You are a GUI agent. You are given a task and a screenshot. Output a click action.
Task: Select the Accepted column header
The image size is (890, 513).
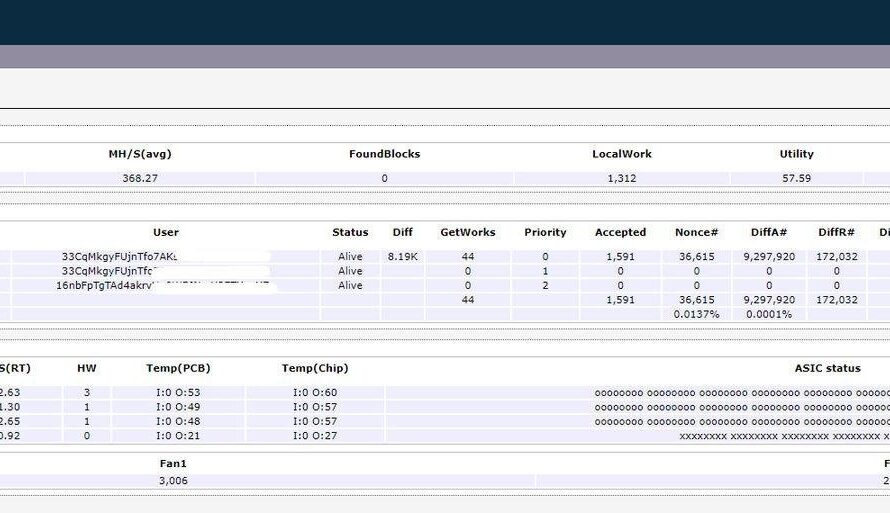(x=620, y=232)
